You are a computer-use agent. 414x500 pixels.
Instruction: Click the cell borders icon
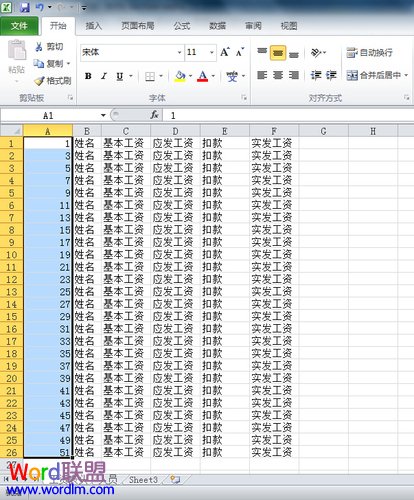(x=150, y=77)
